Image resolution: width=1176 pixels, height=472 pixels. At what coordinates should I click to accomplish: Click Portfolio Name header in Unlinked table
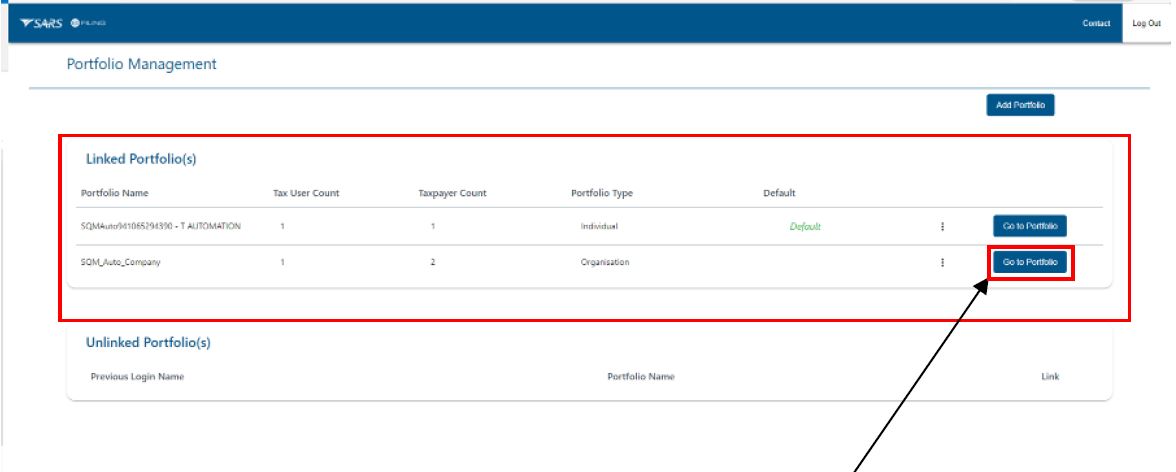(640, 377)
